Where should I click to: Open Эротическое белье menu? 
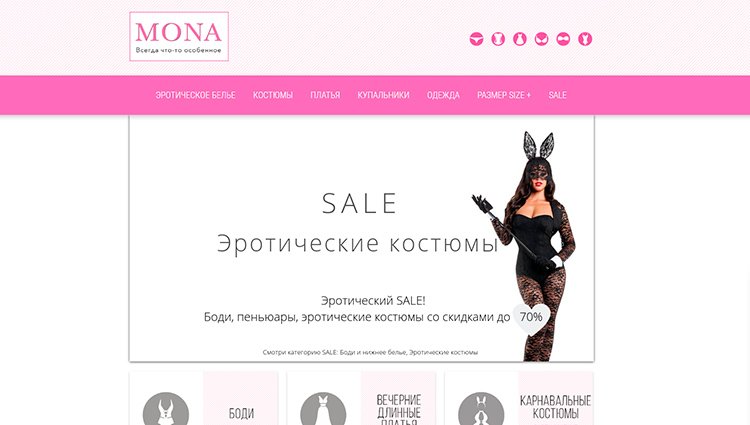pyautogui.click(x=195, y=95)
